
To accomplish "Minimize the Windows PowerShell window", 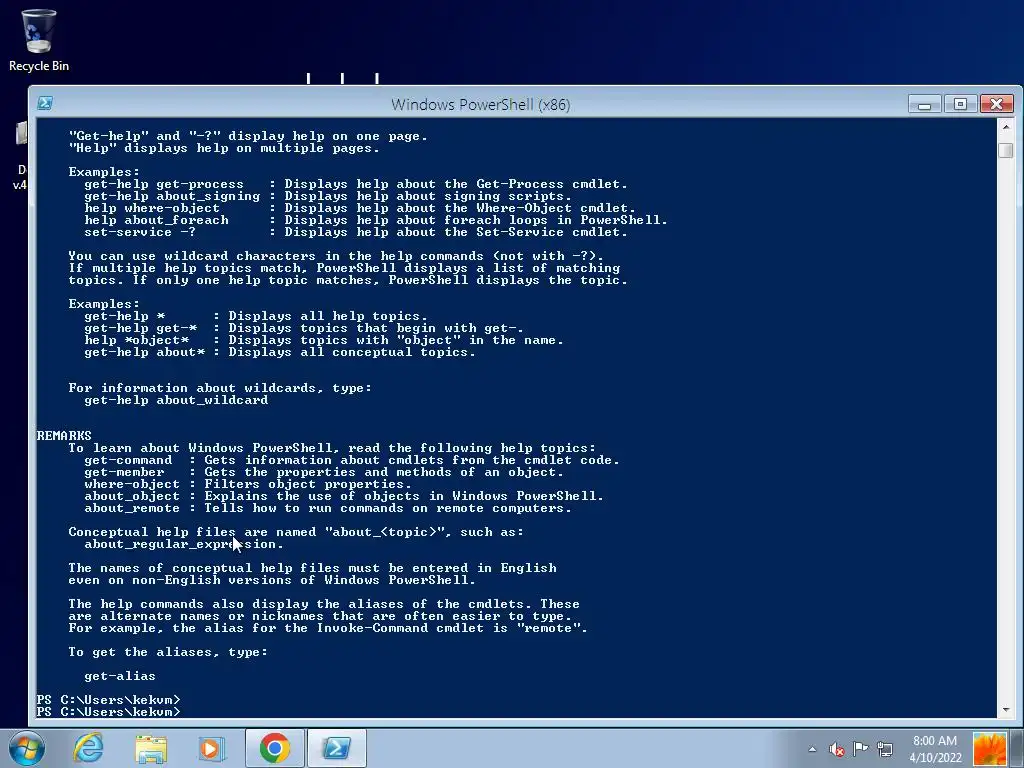I will tap(924, 104).
